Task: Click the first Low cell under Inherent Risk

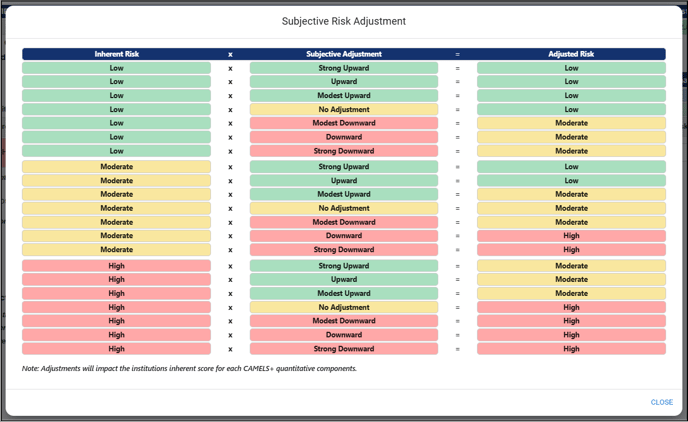Action: coord(117,69)
